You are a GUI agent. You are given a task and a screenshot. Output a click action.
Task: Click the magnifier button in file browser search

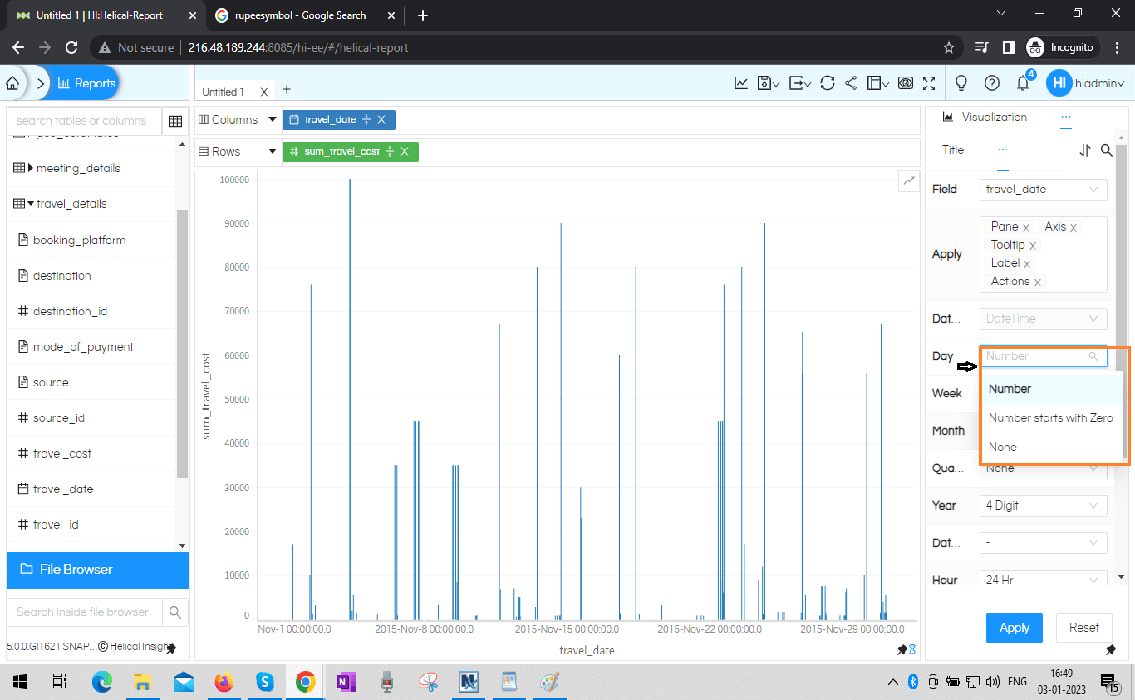point(174,612)
